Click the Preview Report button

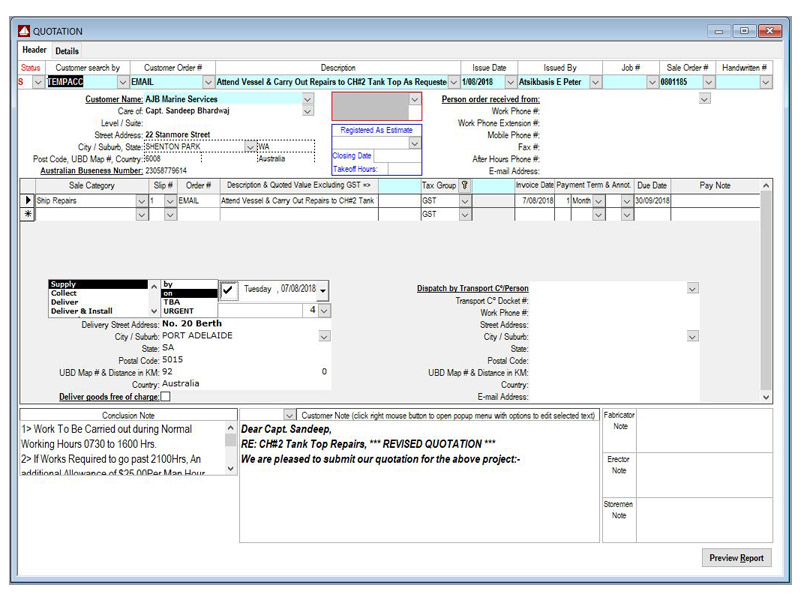736,558
